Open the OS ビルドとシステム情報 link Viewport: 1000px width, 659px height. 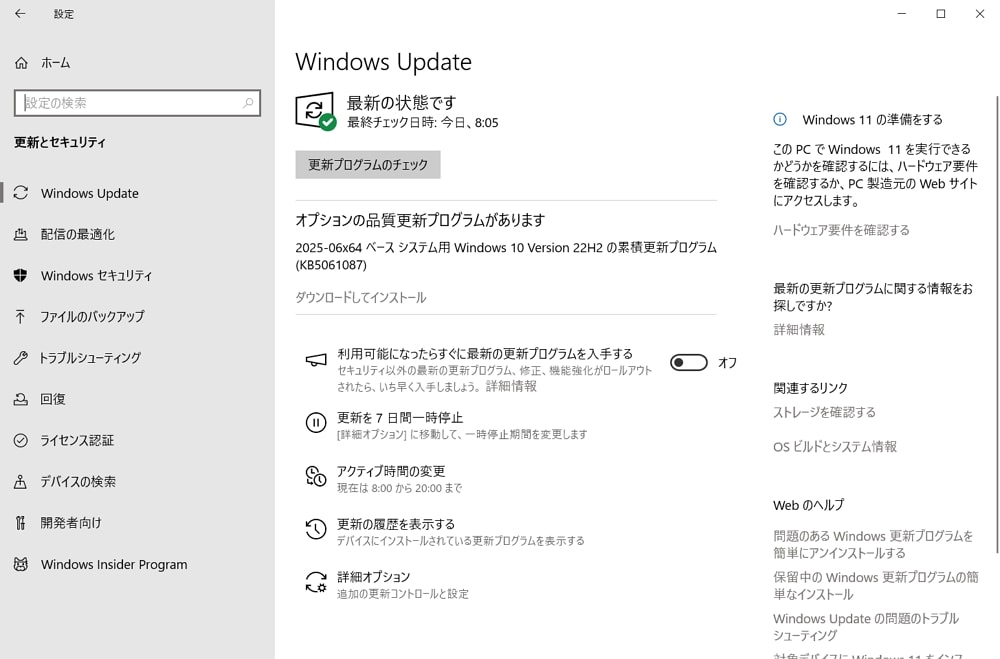point(835,447)
